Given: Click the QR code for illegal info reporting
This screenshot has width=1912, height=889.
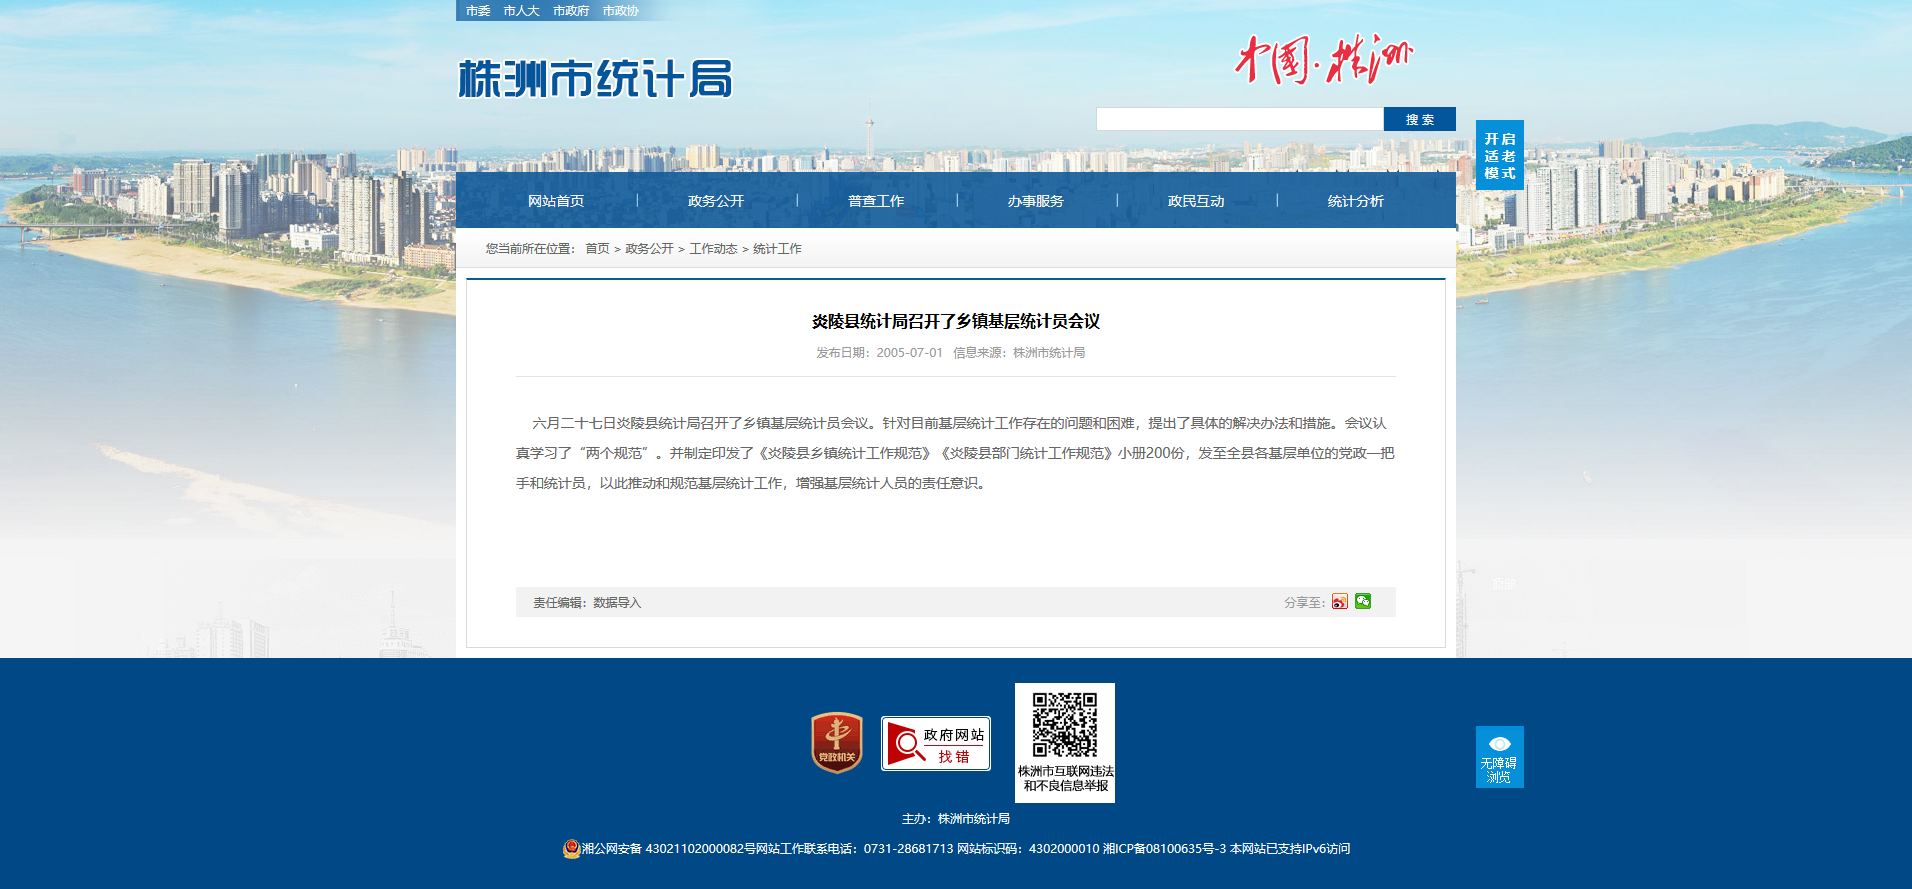Looking at the screenshot, I should (x=1064, y=726).
